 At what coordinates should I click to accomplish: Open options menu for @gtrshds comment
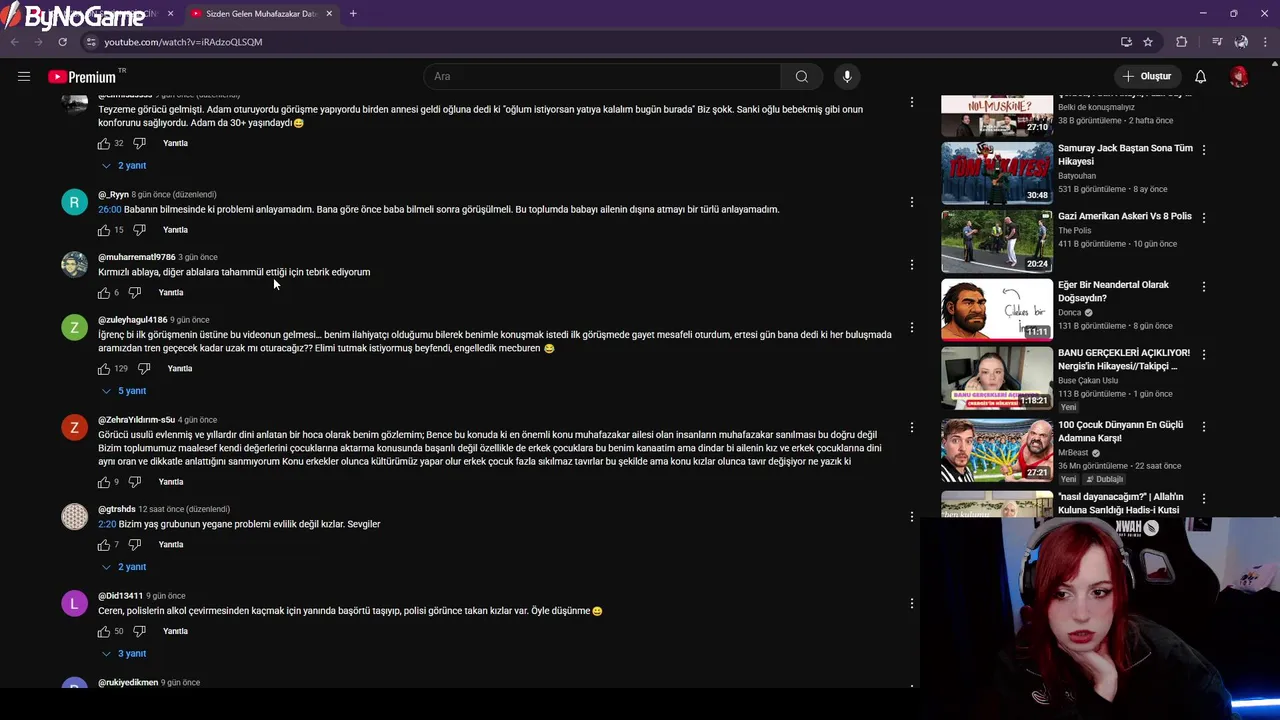coord(911,517)
